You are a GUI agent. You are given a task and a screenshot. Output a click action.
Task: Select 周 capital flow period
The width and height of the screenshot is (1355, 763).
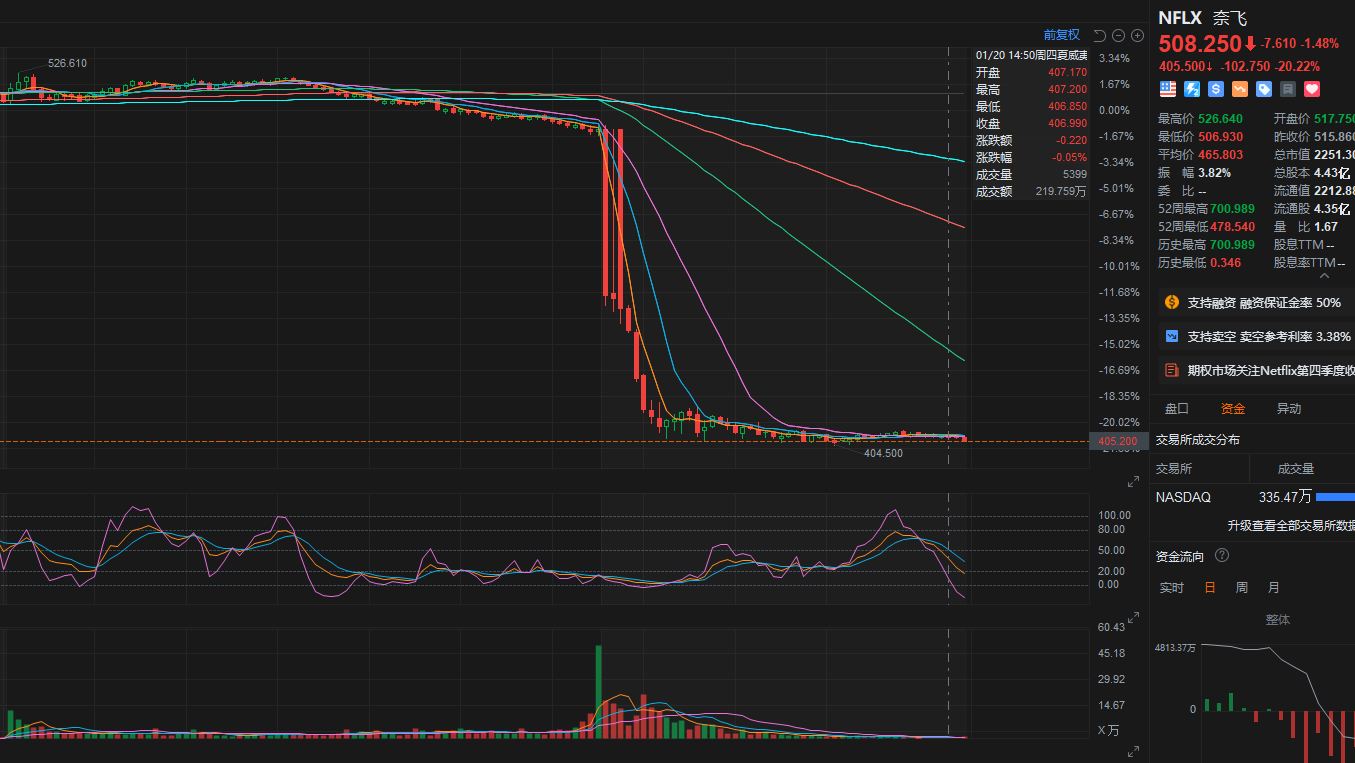[1242, 588]
